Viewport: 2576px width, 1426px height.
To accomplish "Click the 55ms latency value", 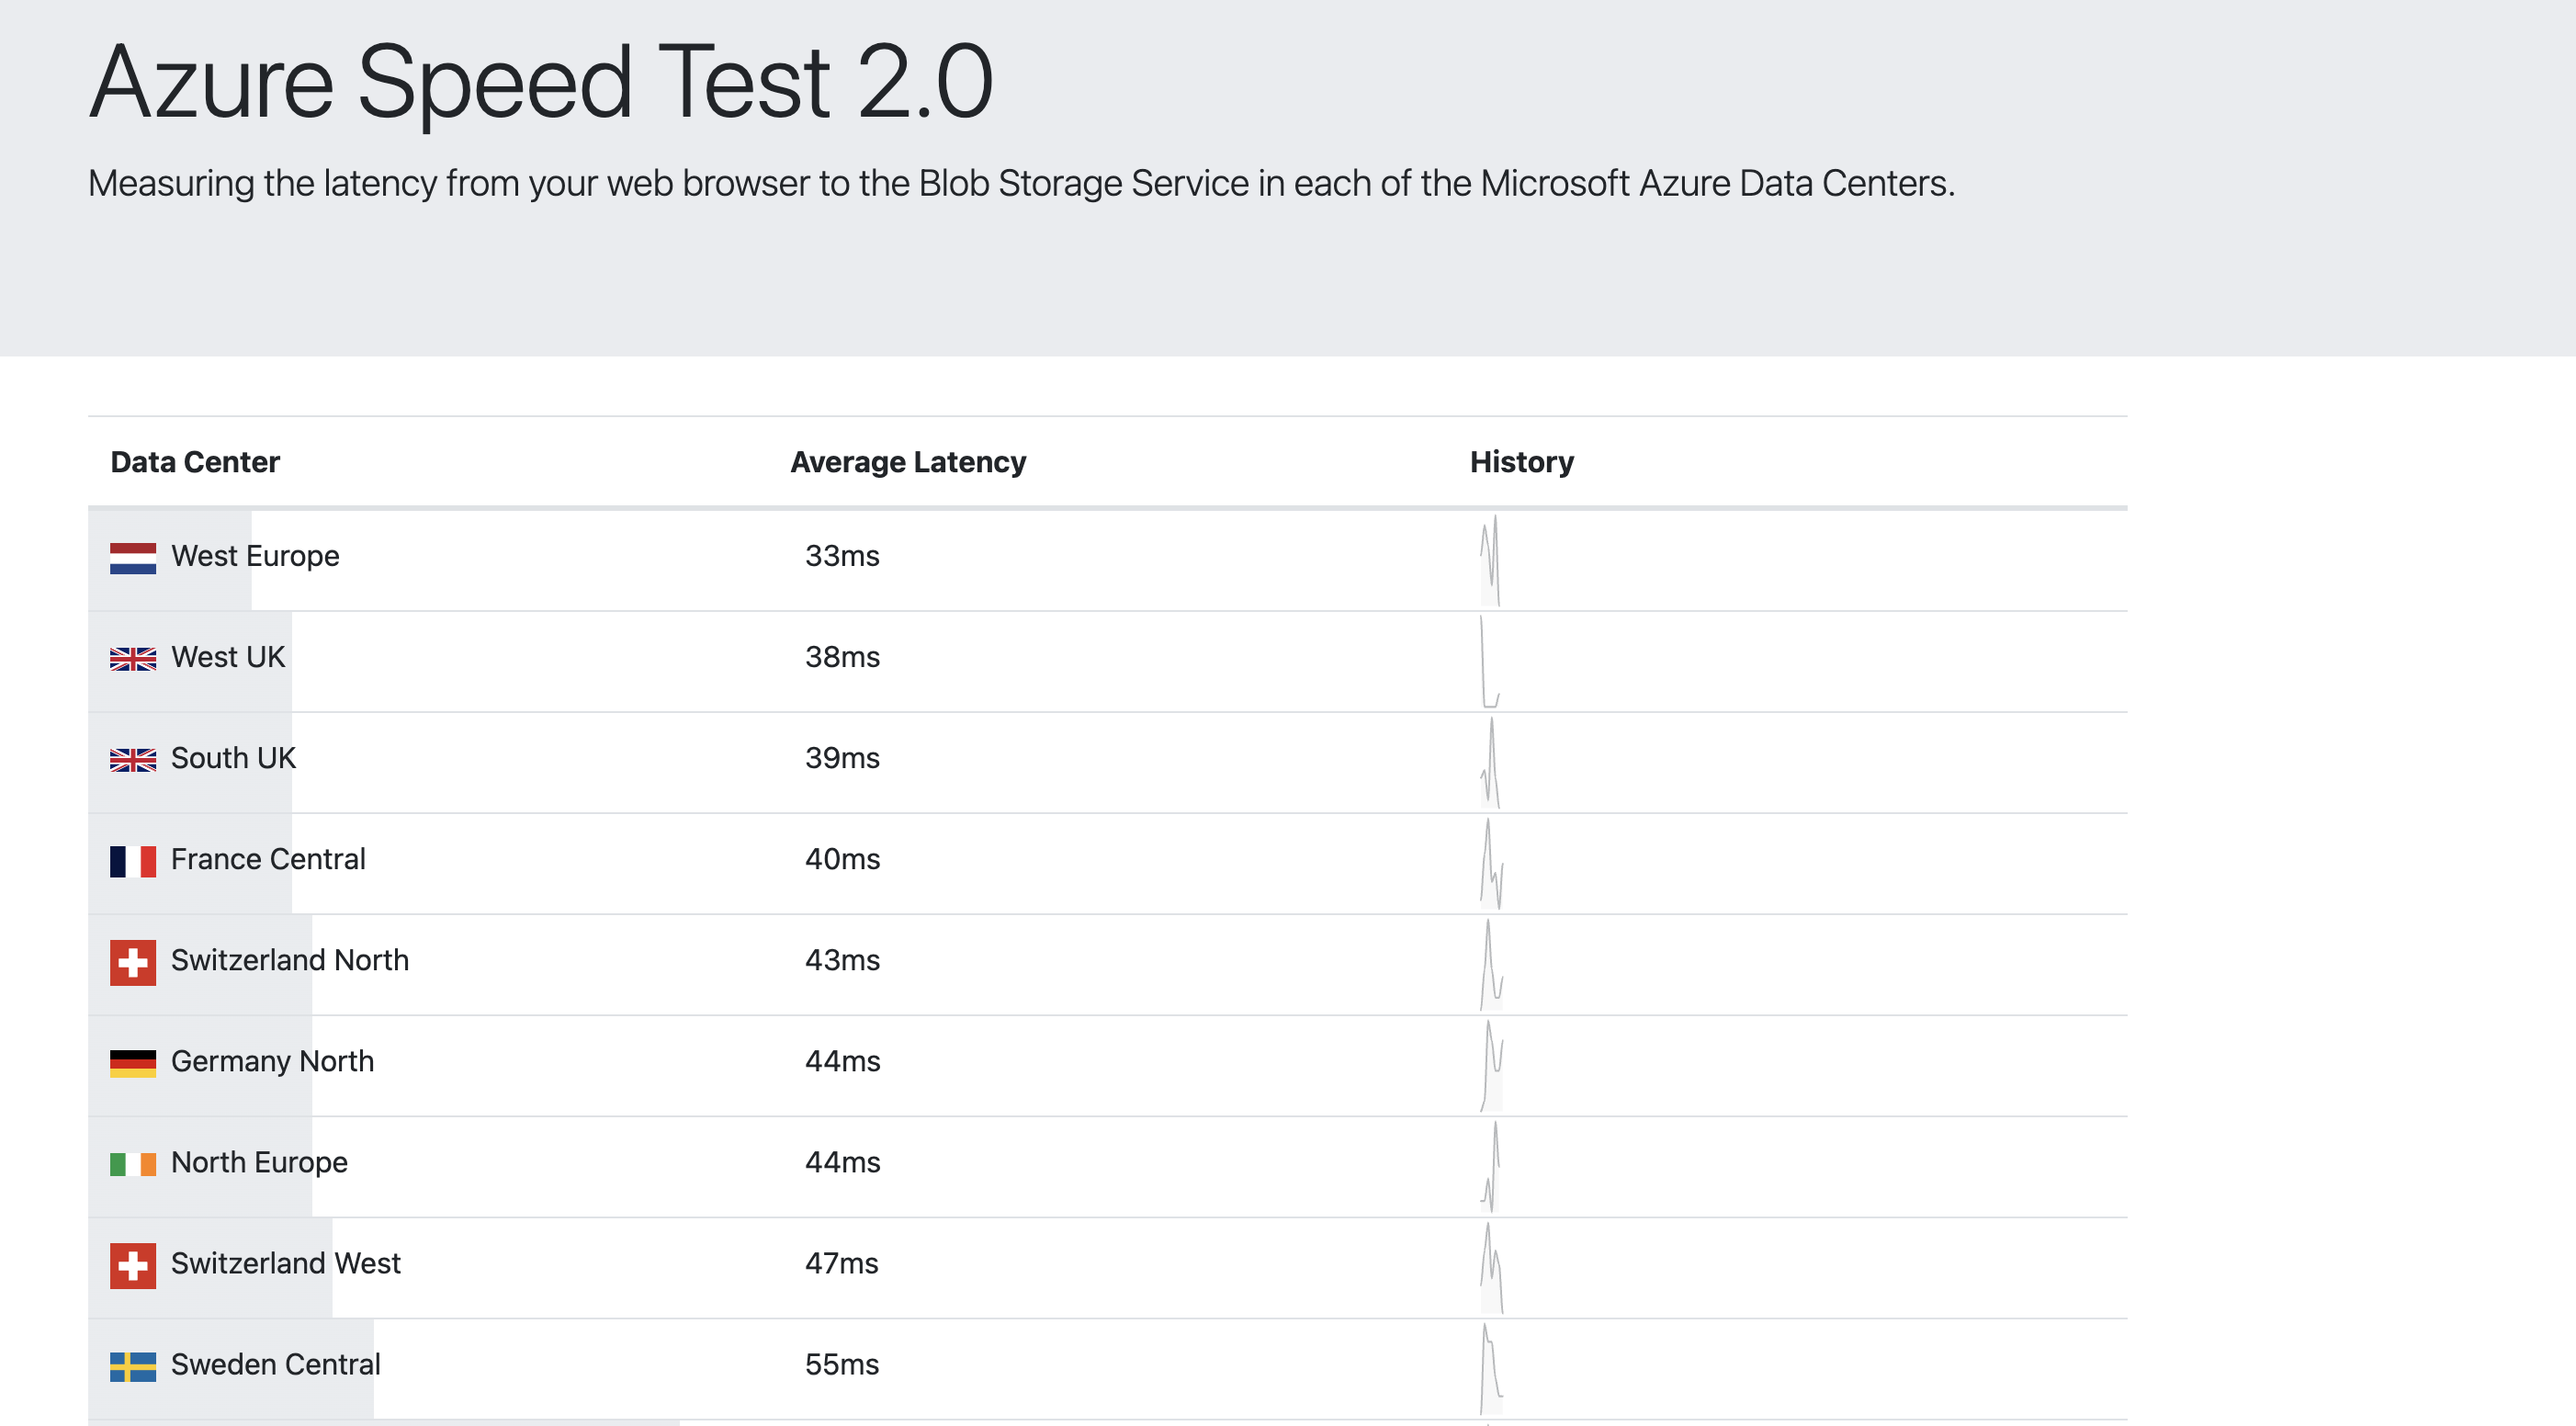I will [842, 1364].
